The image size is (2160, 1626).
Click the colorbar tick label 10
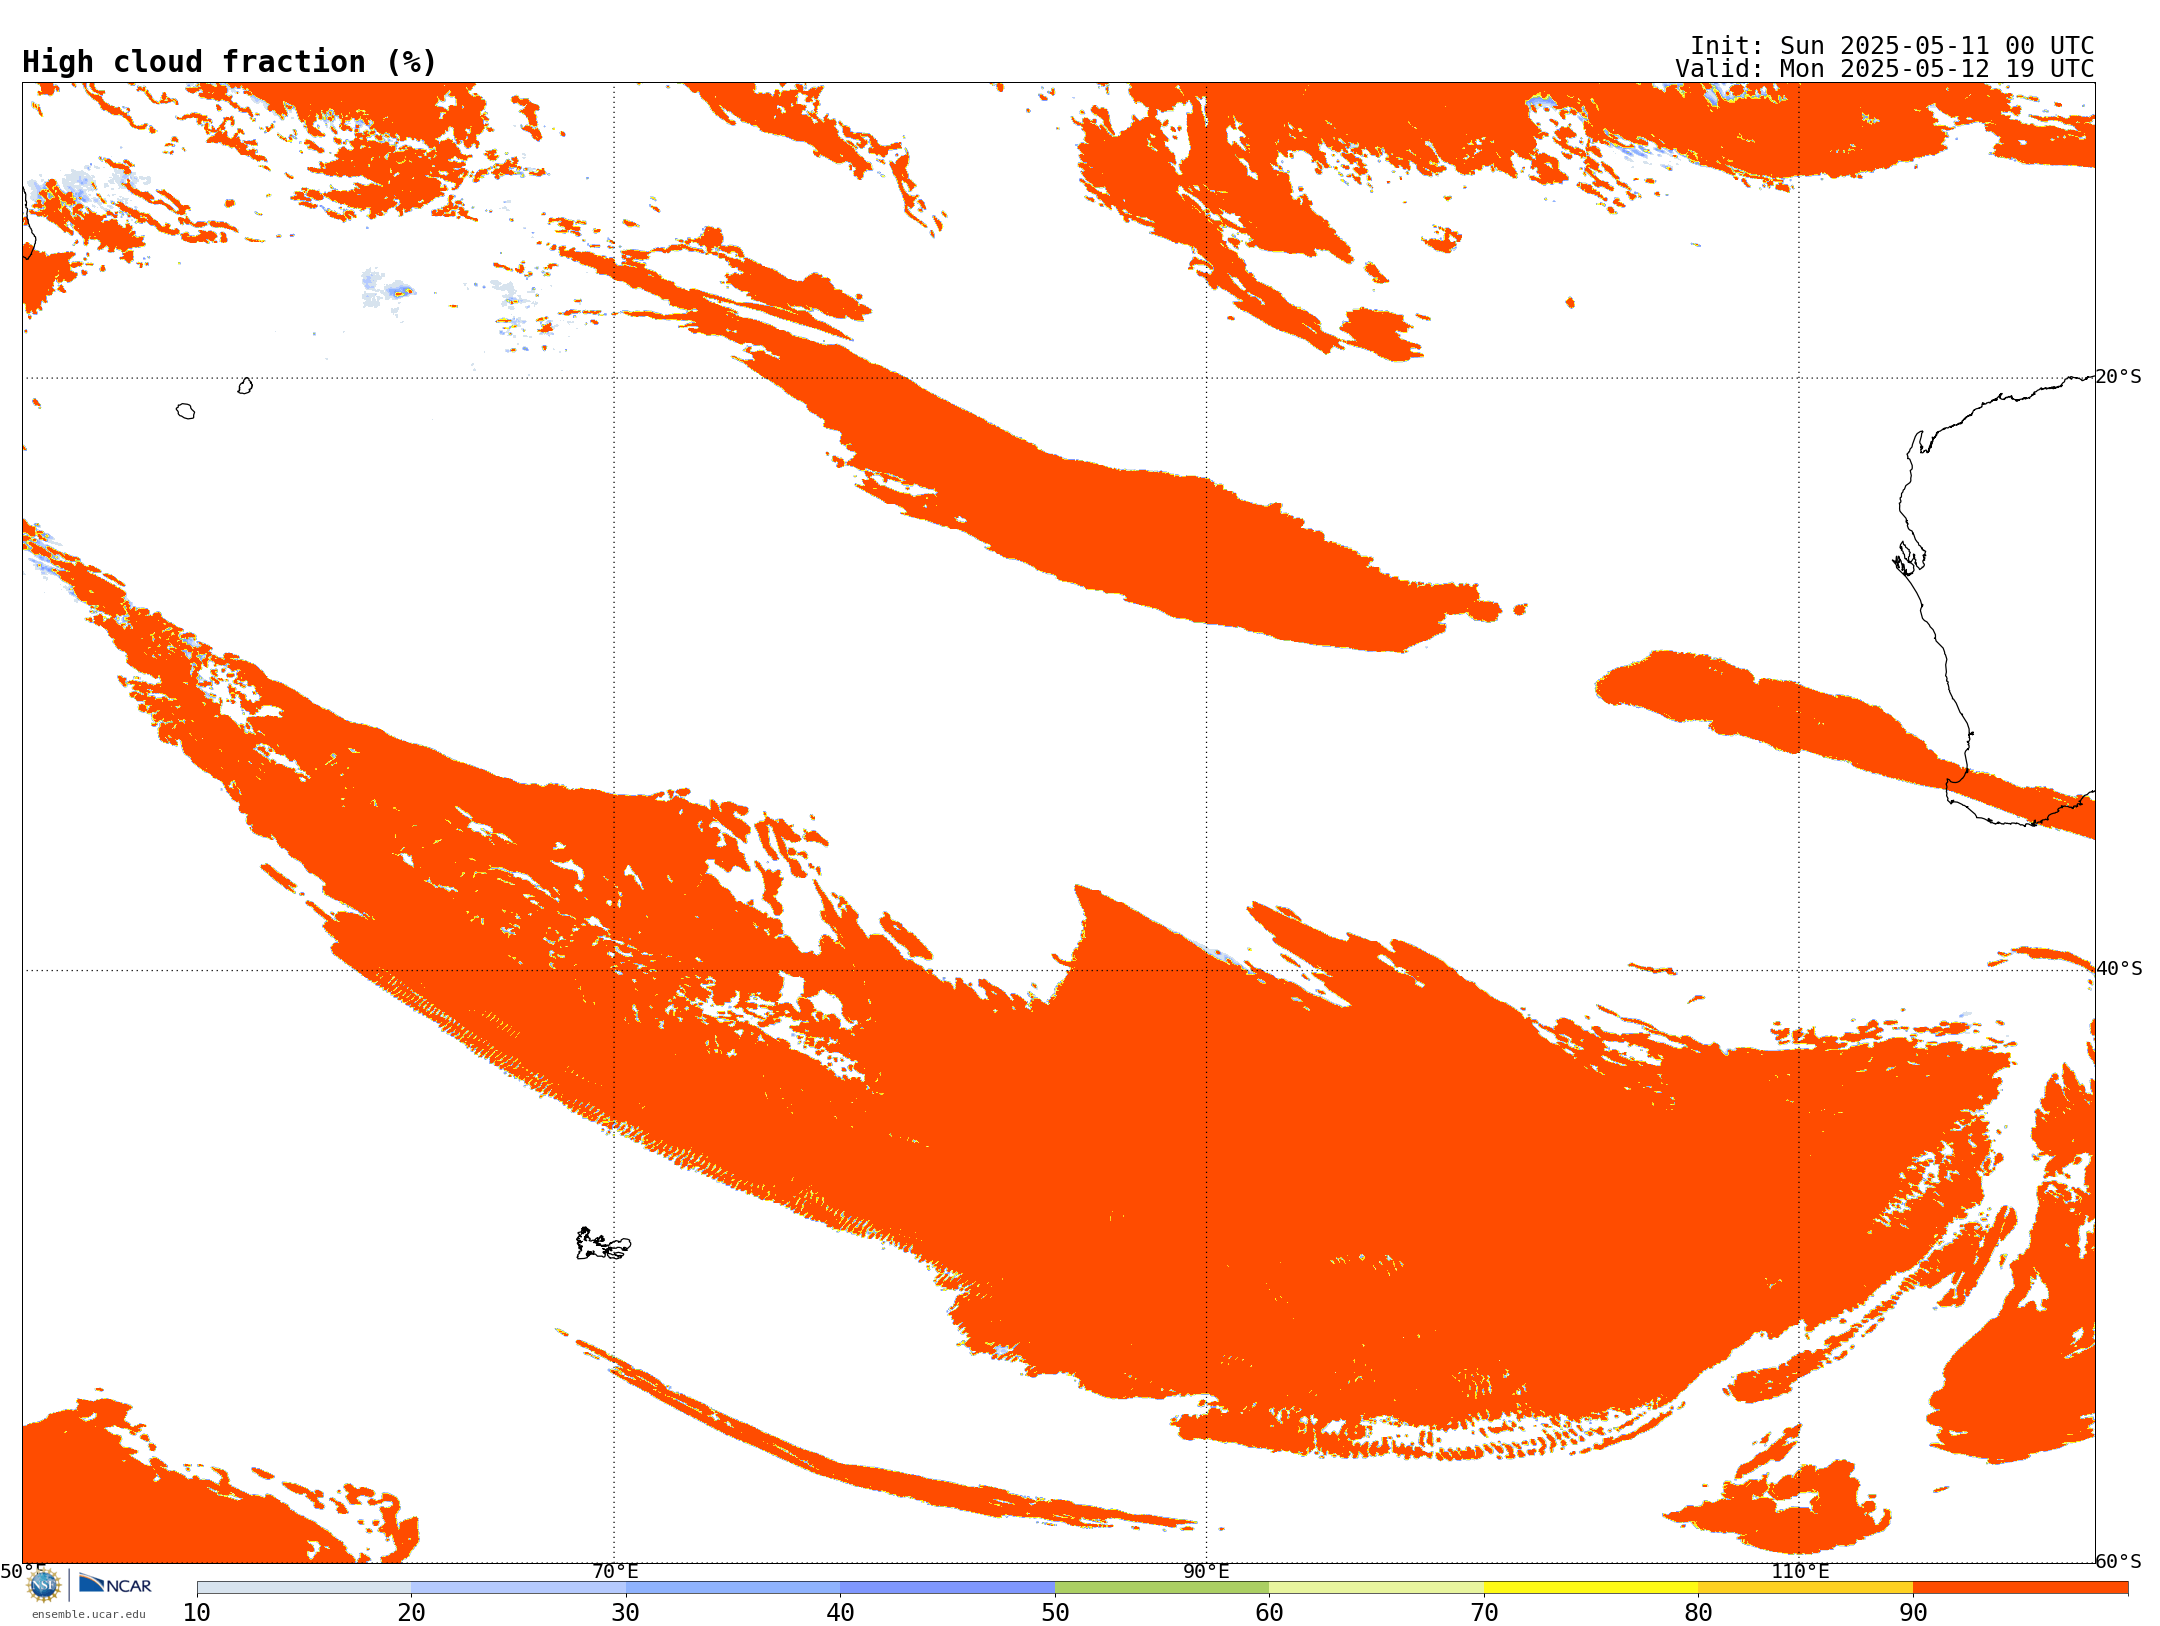[x=197, y=1613]
